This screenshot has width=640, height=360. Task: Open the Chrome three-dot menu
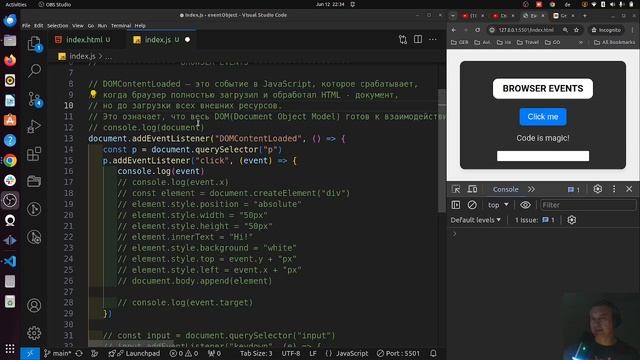click(x=632, y=30)
